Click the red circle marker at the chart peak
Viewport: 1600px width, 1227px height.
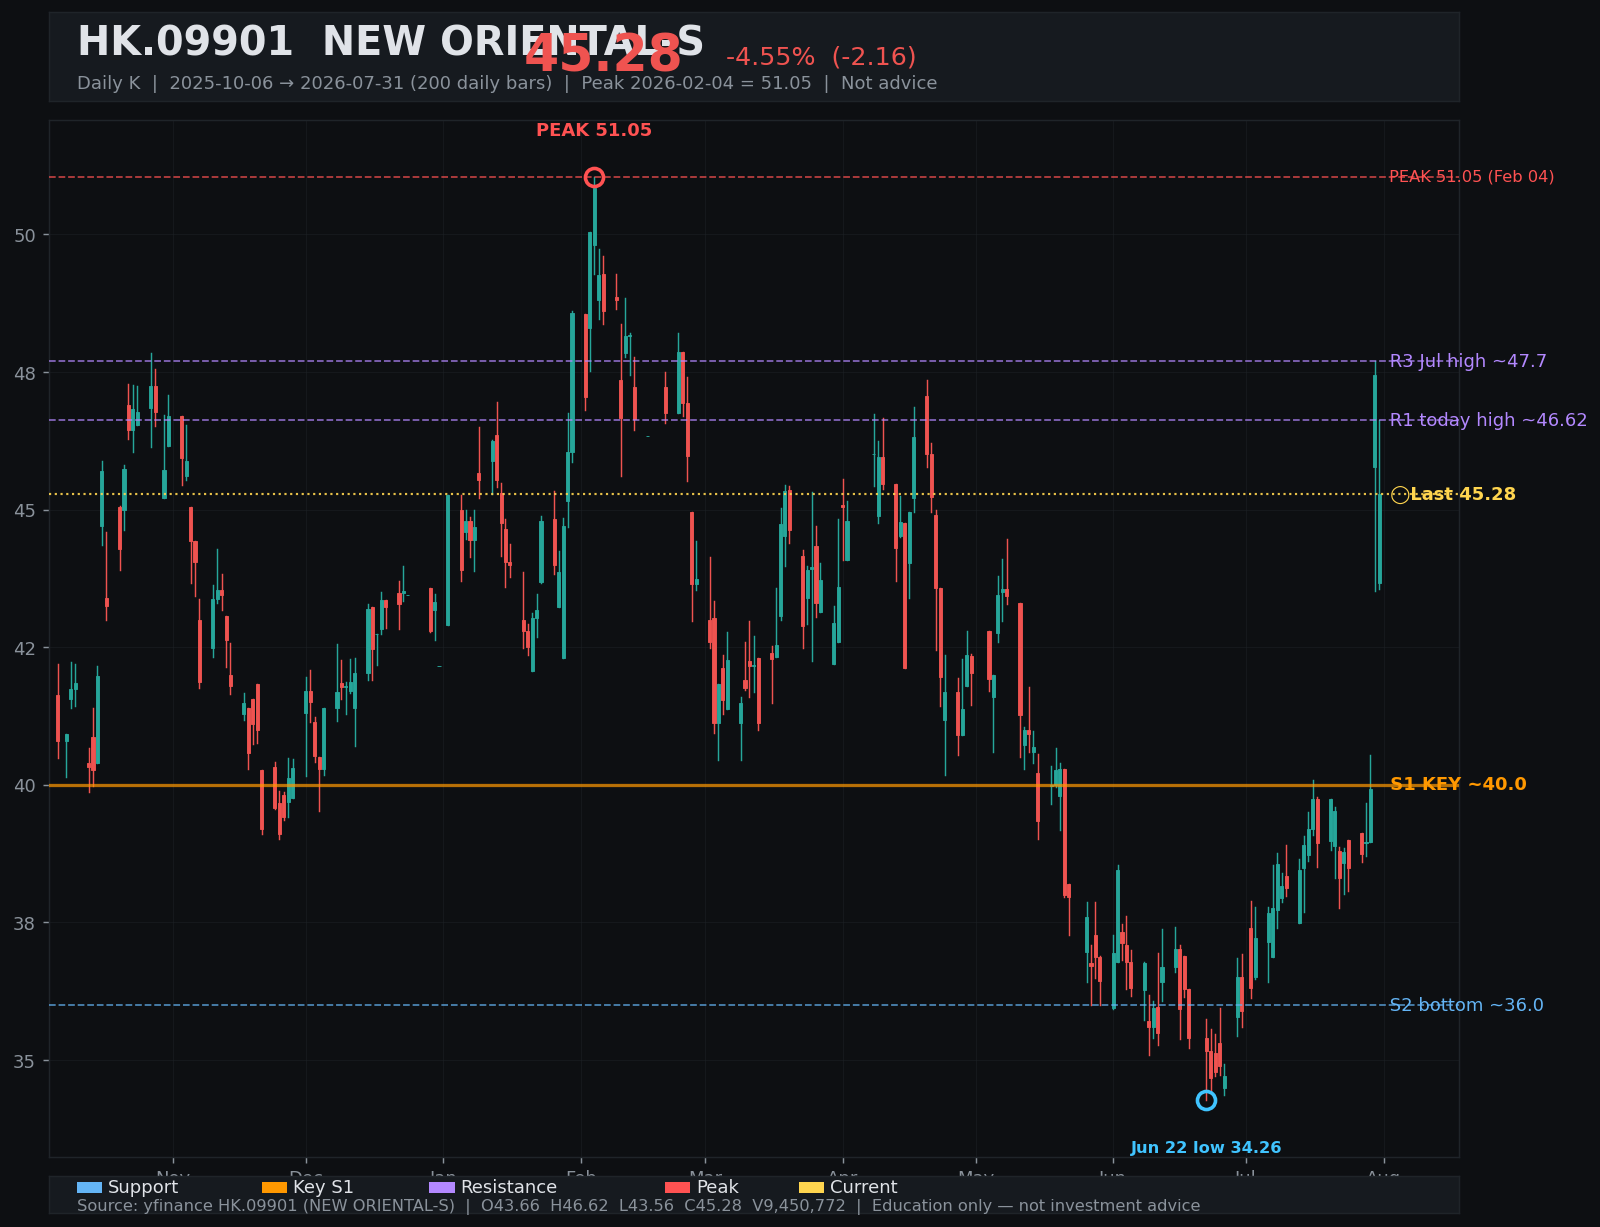click(594, 177)
